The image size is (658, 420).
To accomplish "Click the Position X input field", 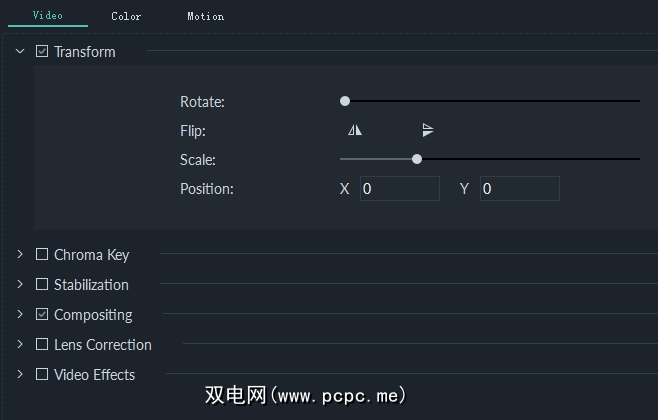I will pyautogui.click(x=399, y=189).
